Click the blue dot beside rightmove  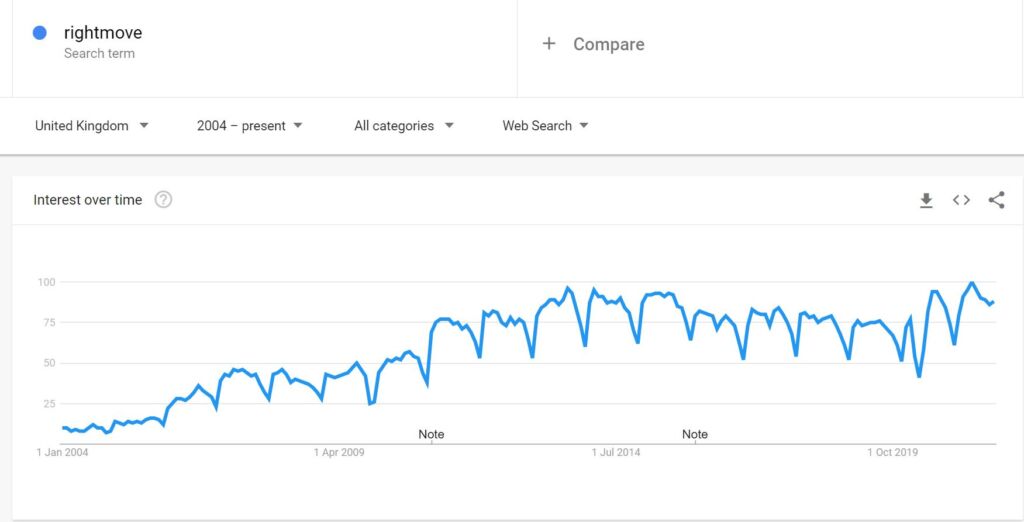(40, 33)
